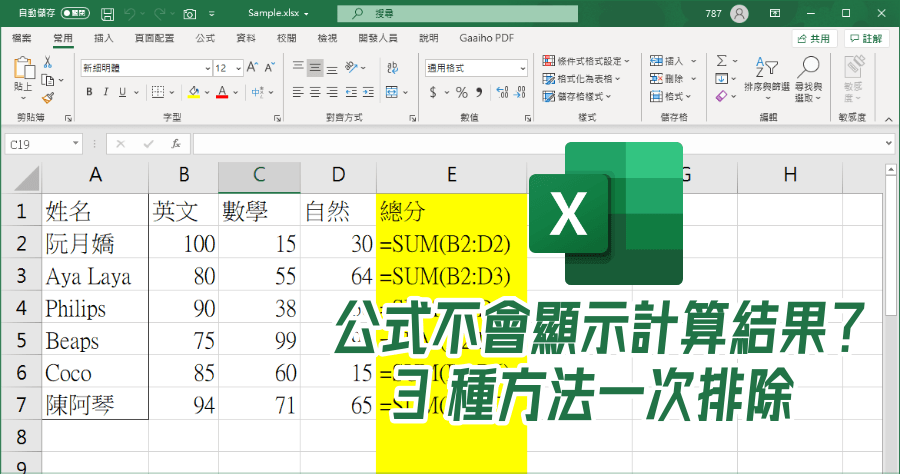The height and width of the screenshot is (474, 900).
Task: Click the Increase Decimal icon
Action: click(x=502, y=92)
